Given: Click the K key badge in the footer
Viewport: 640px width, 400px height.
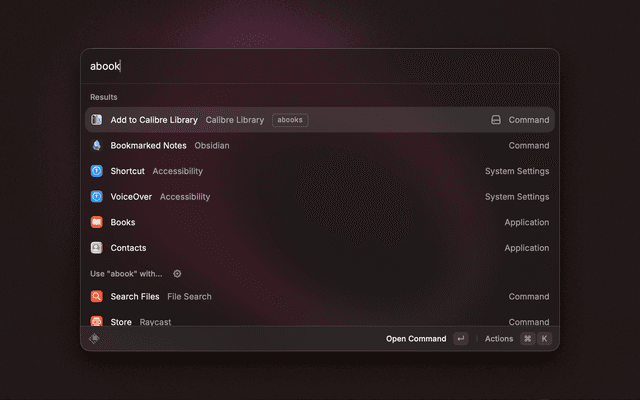Looking at the screenshot, I should click(544, 338).
